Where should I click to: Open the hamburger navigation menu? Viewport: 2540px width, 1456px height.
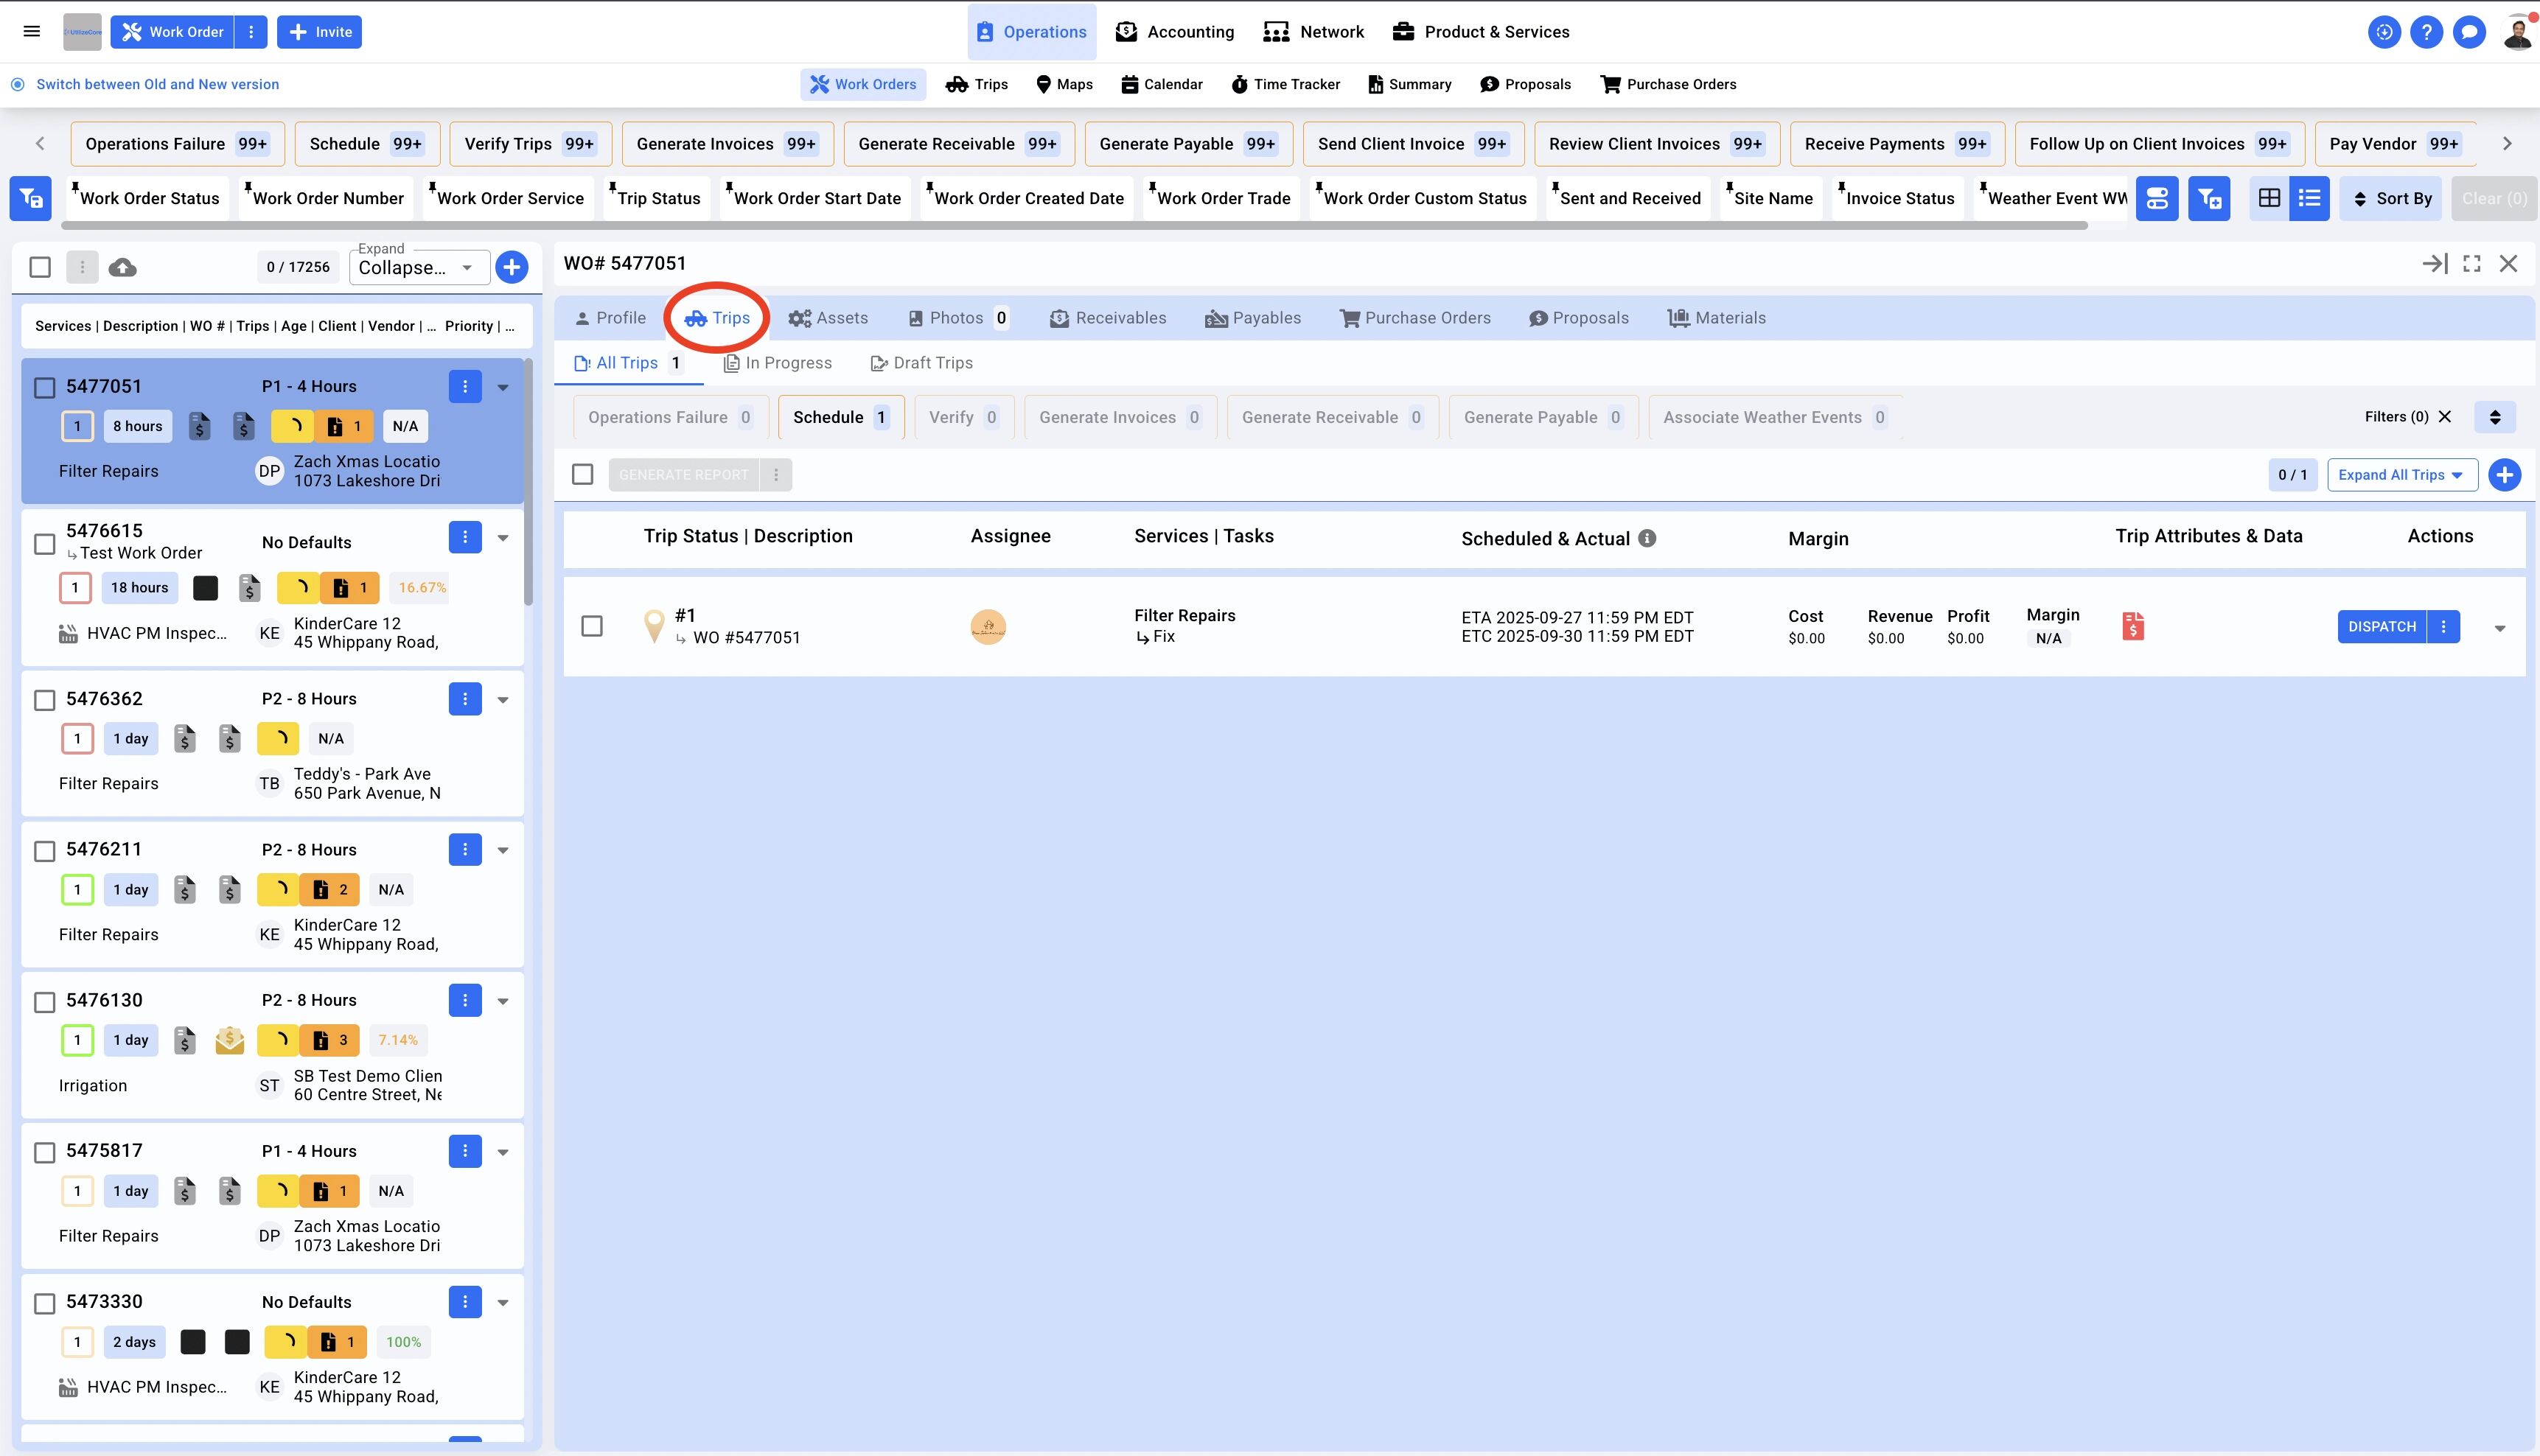click(32, 32)
